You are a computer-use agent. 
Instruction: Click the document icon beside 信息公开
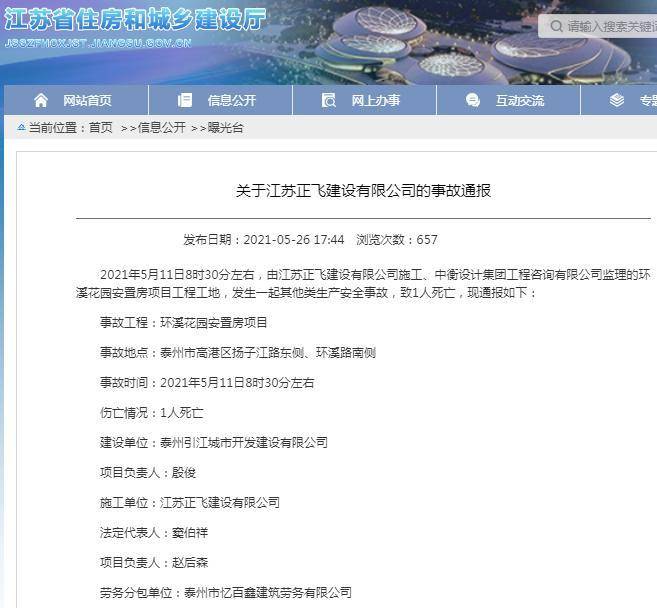click(185, 100)
